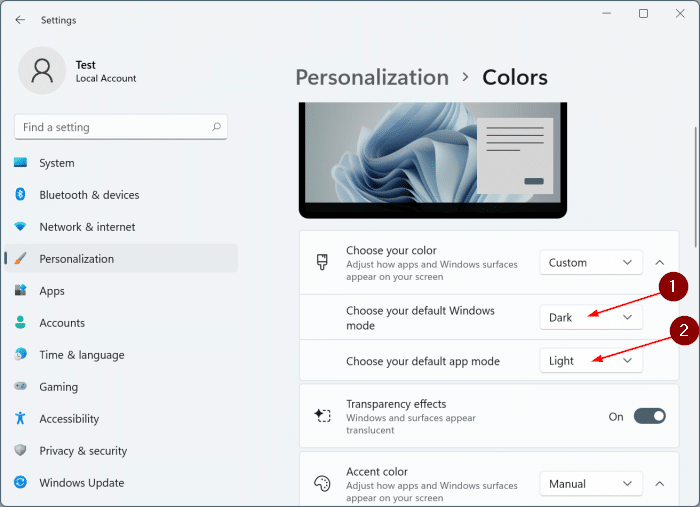Click Test Local Account name

[106, 71]
